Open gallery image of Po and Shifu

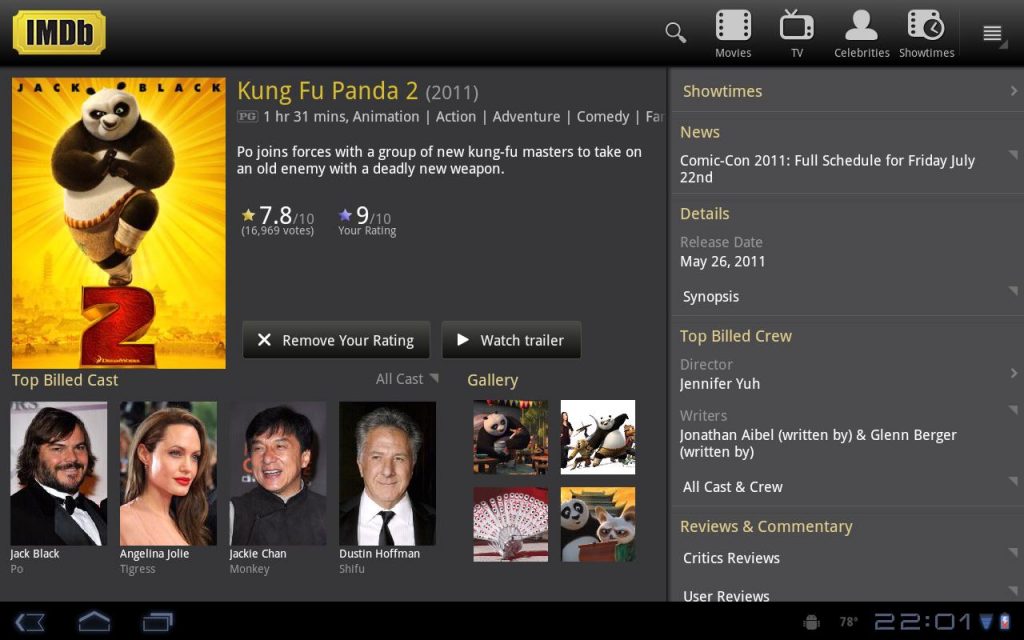(598, 524)
